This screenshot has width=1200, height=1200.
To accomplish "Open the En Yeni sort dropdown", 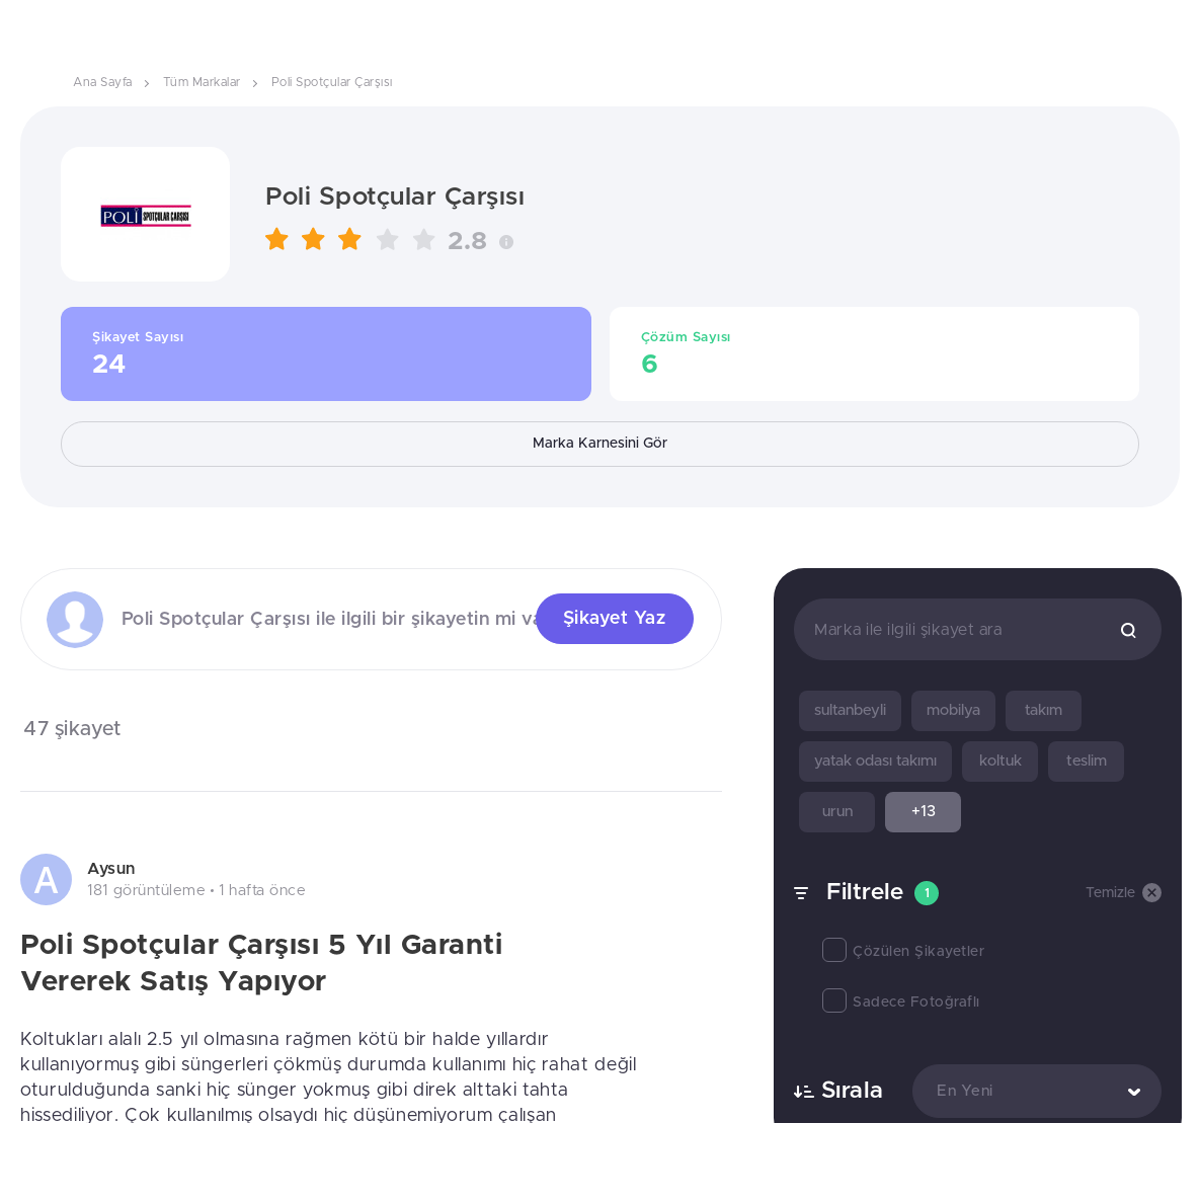I will (1037, 1091).
